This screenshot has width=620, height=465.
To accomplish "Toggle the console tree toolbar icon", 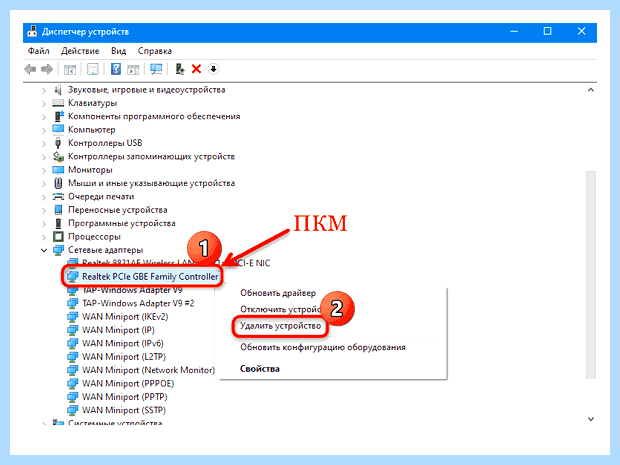I will [70, 70].
